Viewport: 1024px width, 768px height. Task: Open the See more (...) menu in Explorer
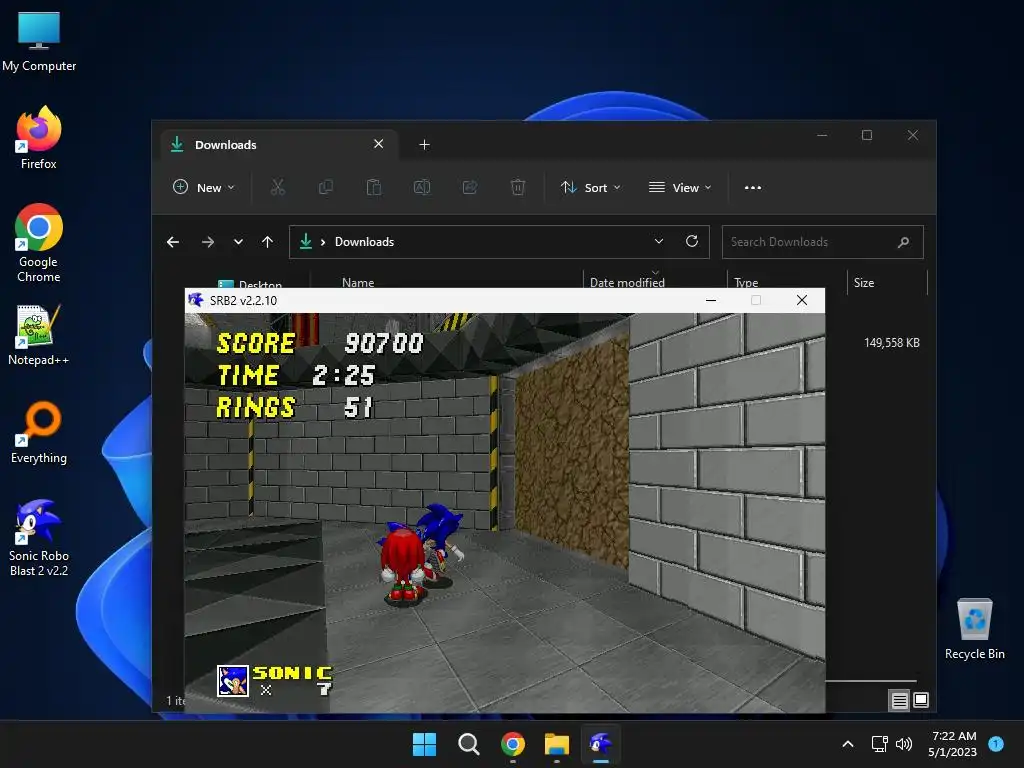pos(752,187)
